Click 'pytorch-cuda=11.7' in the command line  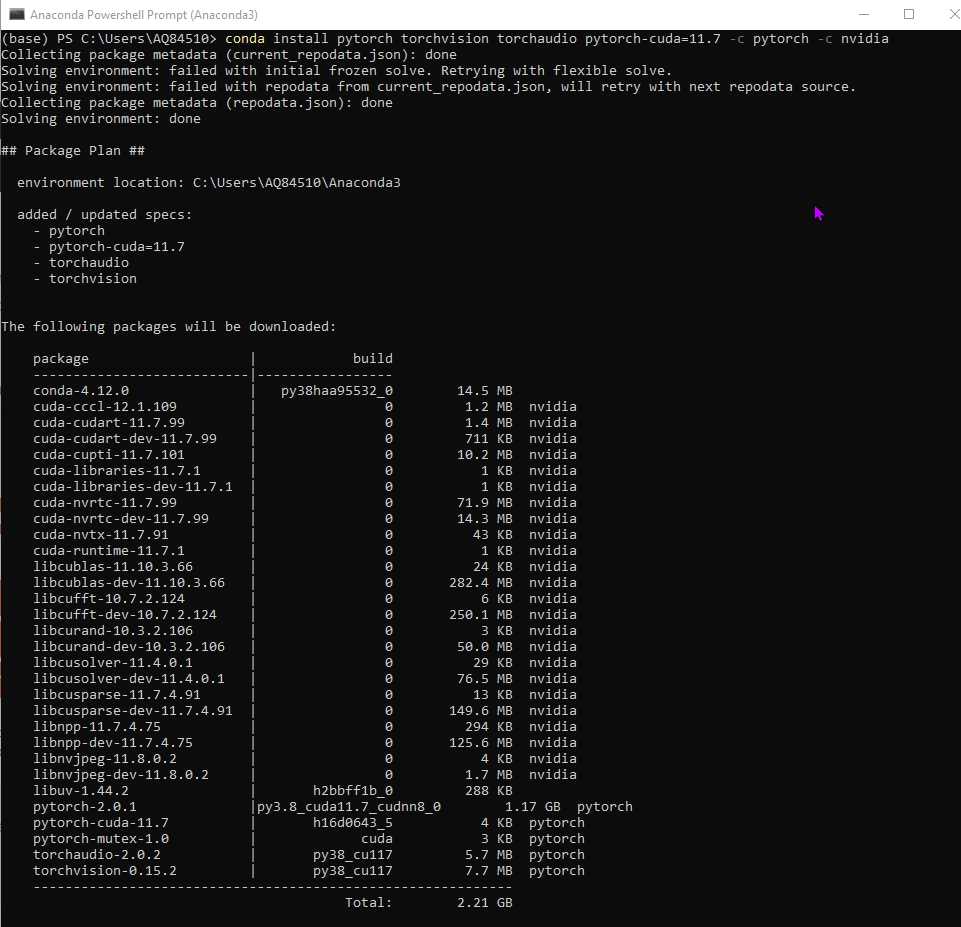pyautogui.click(x=652, y=39)
